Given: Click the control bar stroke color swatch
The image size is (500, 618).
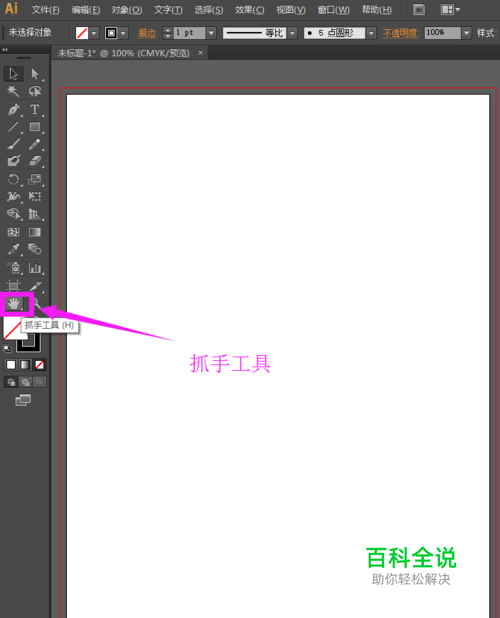Looking at the screenshot, I should pyautogui.click(x=111, y=33).
